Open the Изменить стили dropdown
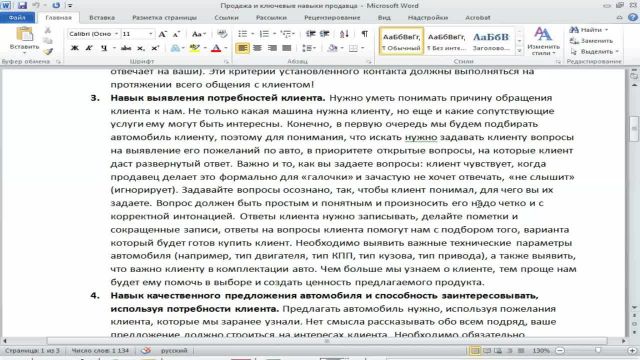The image size is (640, 360). point(543,41)
